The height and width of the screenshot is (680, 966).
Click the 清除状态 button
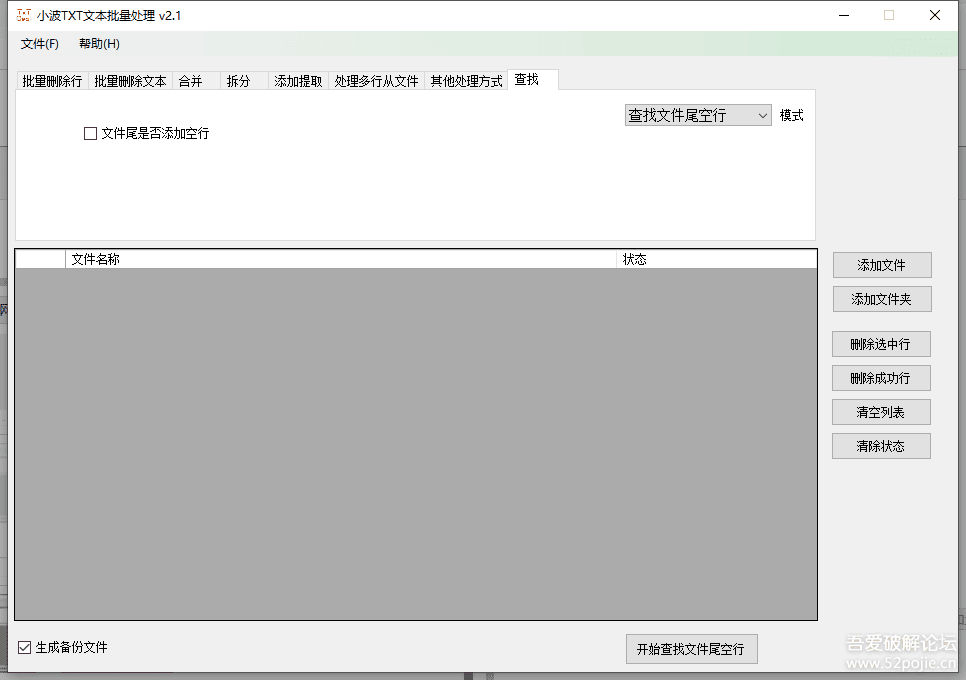881,445
